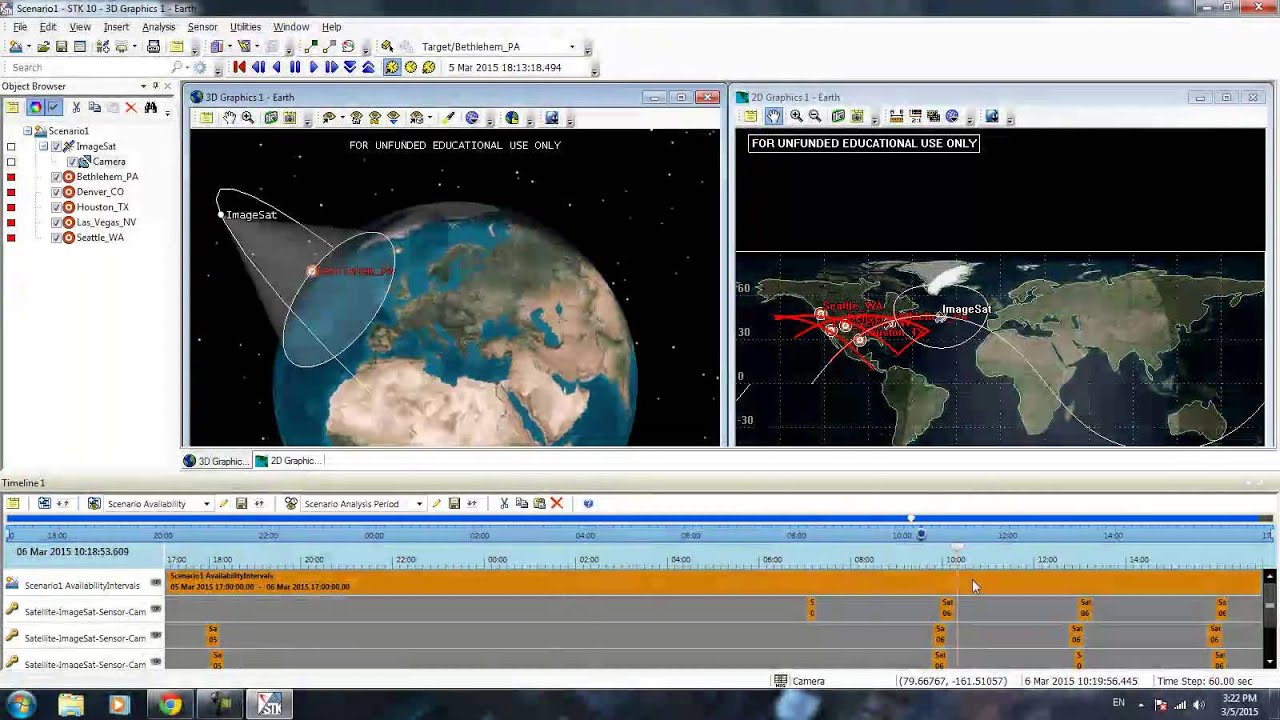Collapse the ImageSat tree node
The height and width of the screenshot is (720, 1280).
[43, 146]
